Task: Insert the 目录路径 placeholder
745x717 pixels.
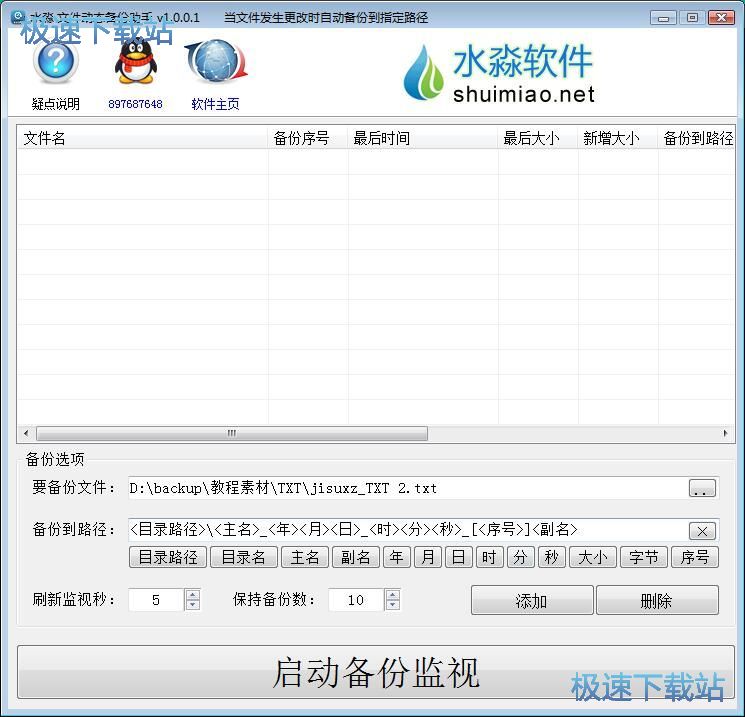Action: [x=168, y=557]
